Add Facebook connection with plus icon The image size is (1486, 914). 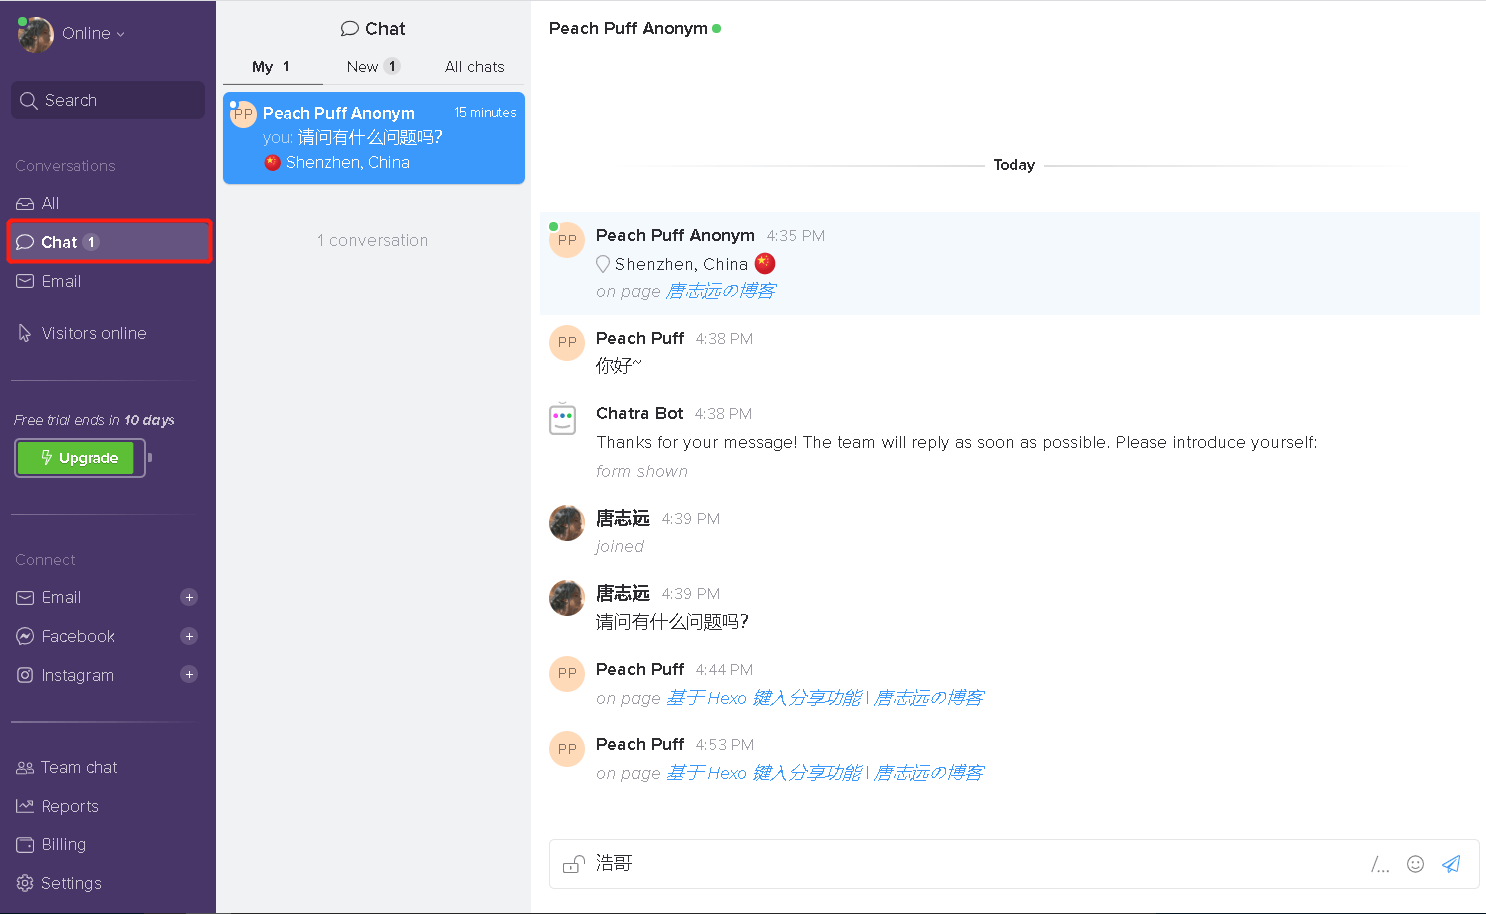point(189,636)
